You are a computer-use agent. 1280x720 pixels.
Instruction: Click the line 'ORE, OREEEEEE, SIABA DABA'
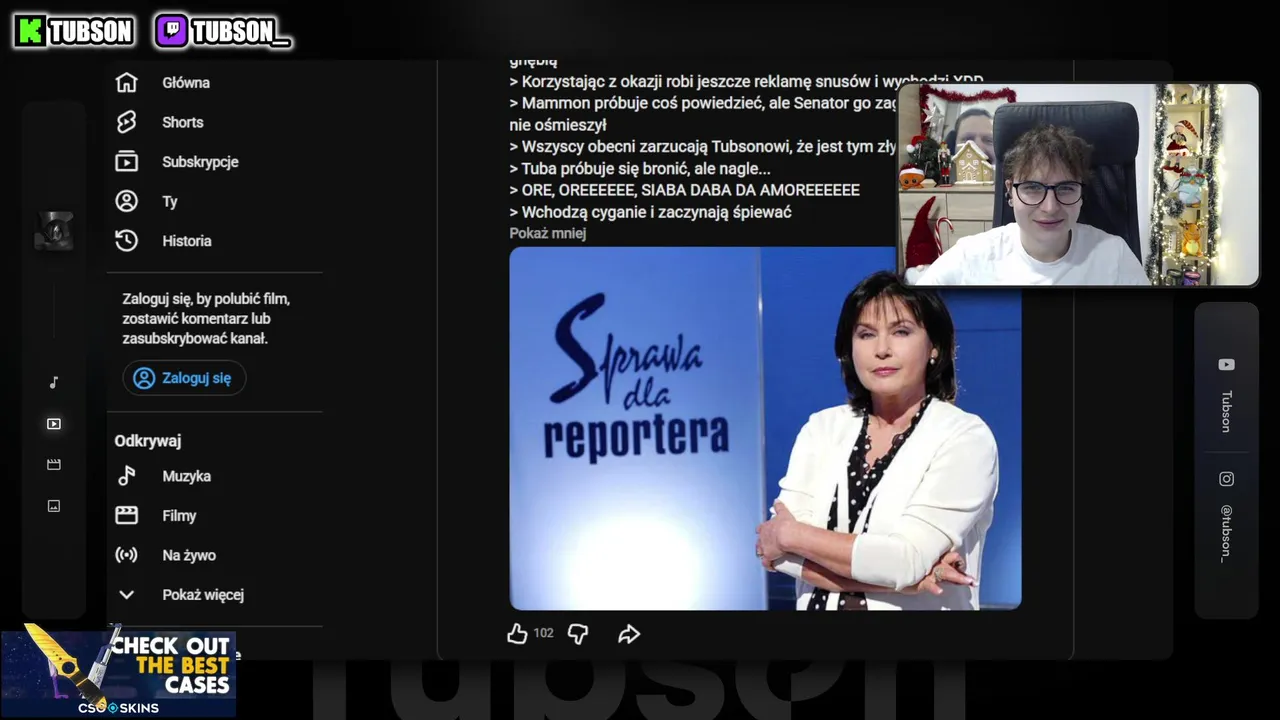coord(684,190)
